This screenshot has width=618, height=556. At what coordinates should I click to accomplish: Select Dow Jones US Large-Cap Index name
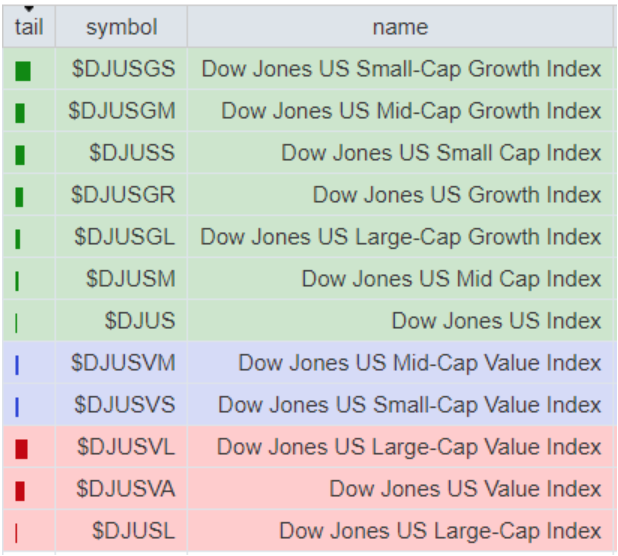point(440,530)
